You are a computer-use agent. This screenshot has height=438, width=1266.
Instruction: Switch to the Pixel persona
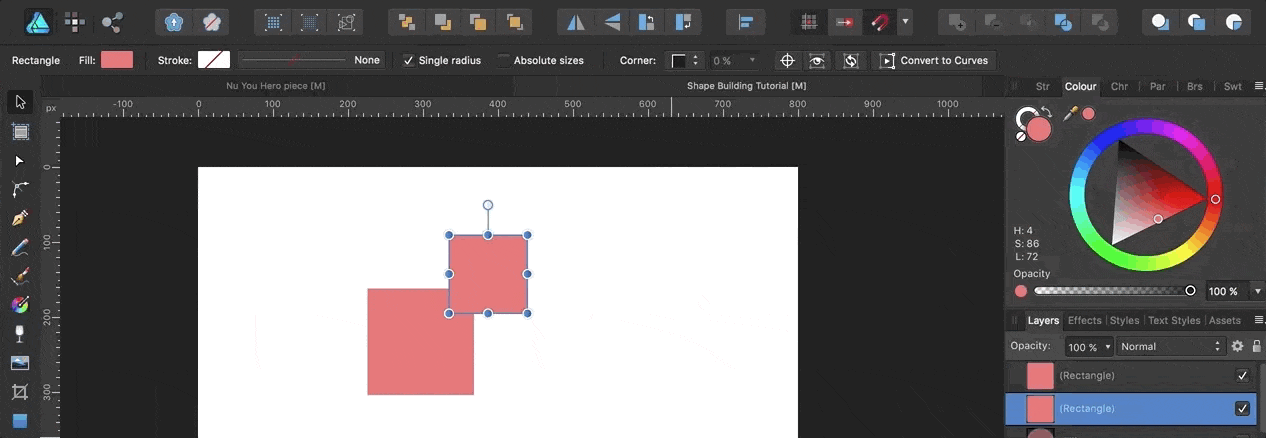click(x=75, y=21)
